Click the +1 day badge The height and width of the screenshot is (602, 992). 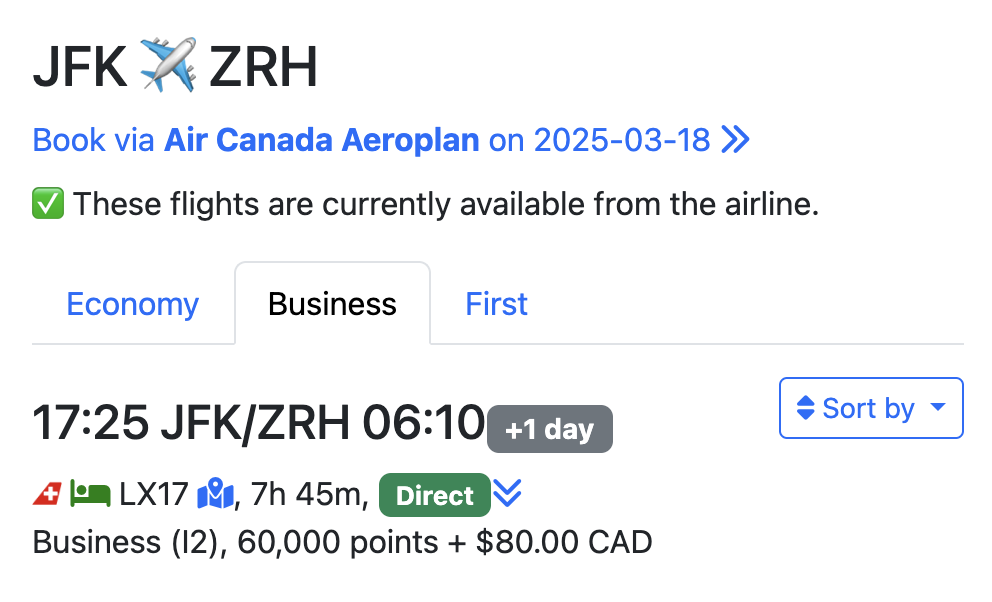549,429
